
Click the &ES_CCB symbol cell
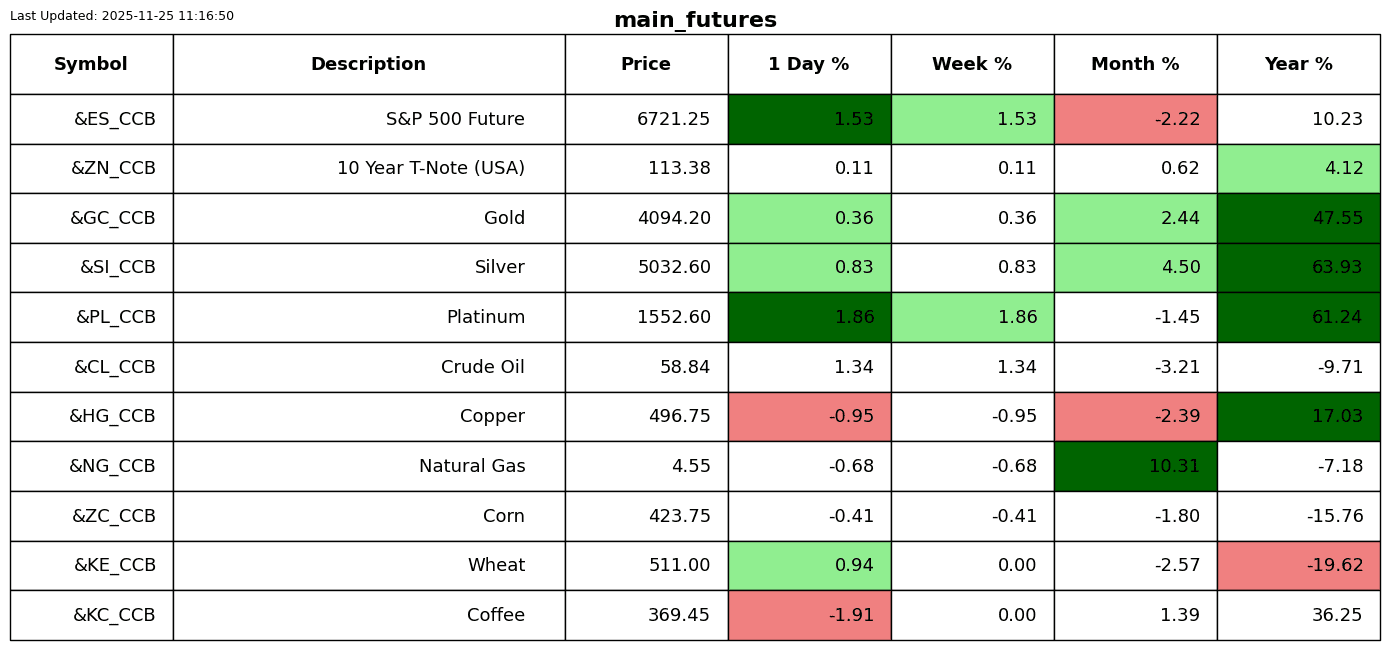coord(114,120)
